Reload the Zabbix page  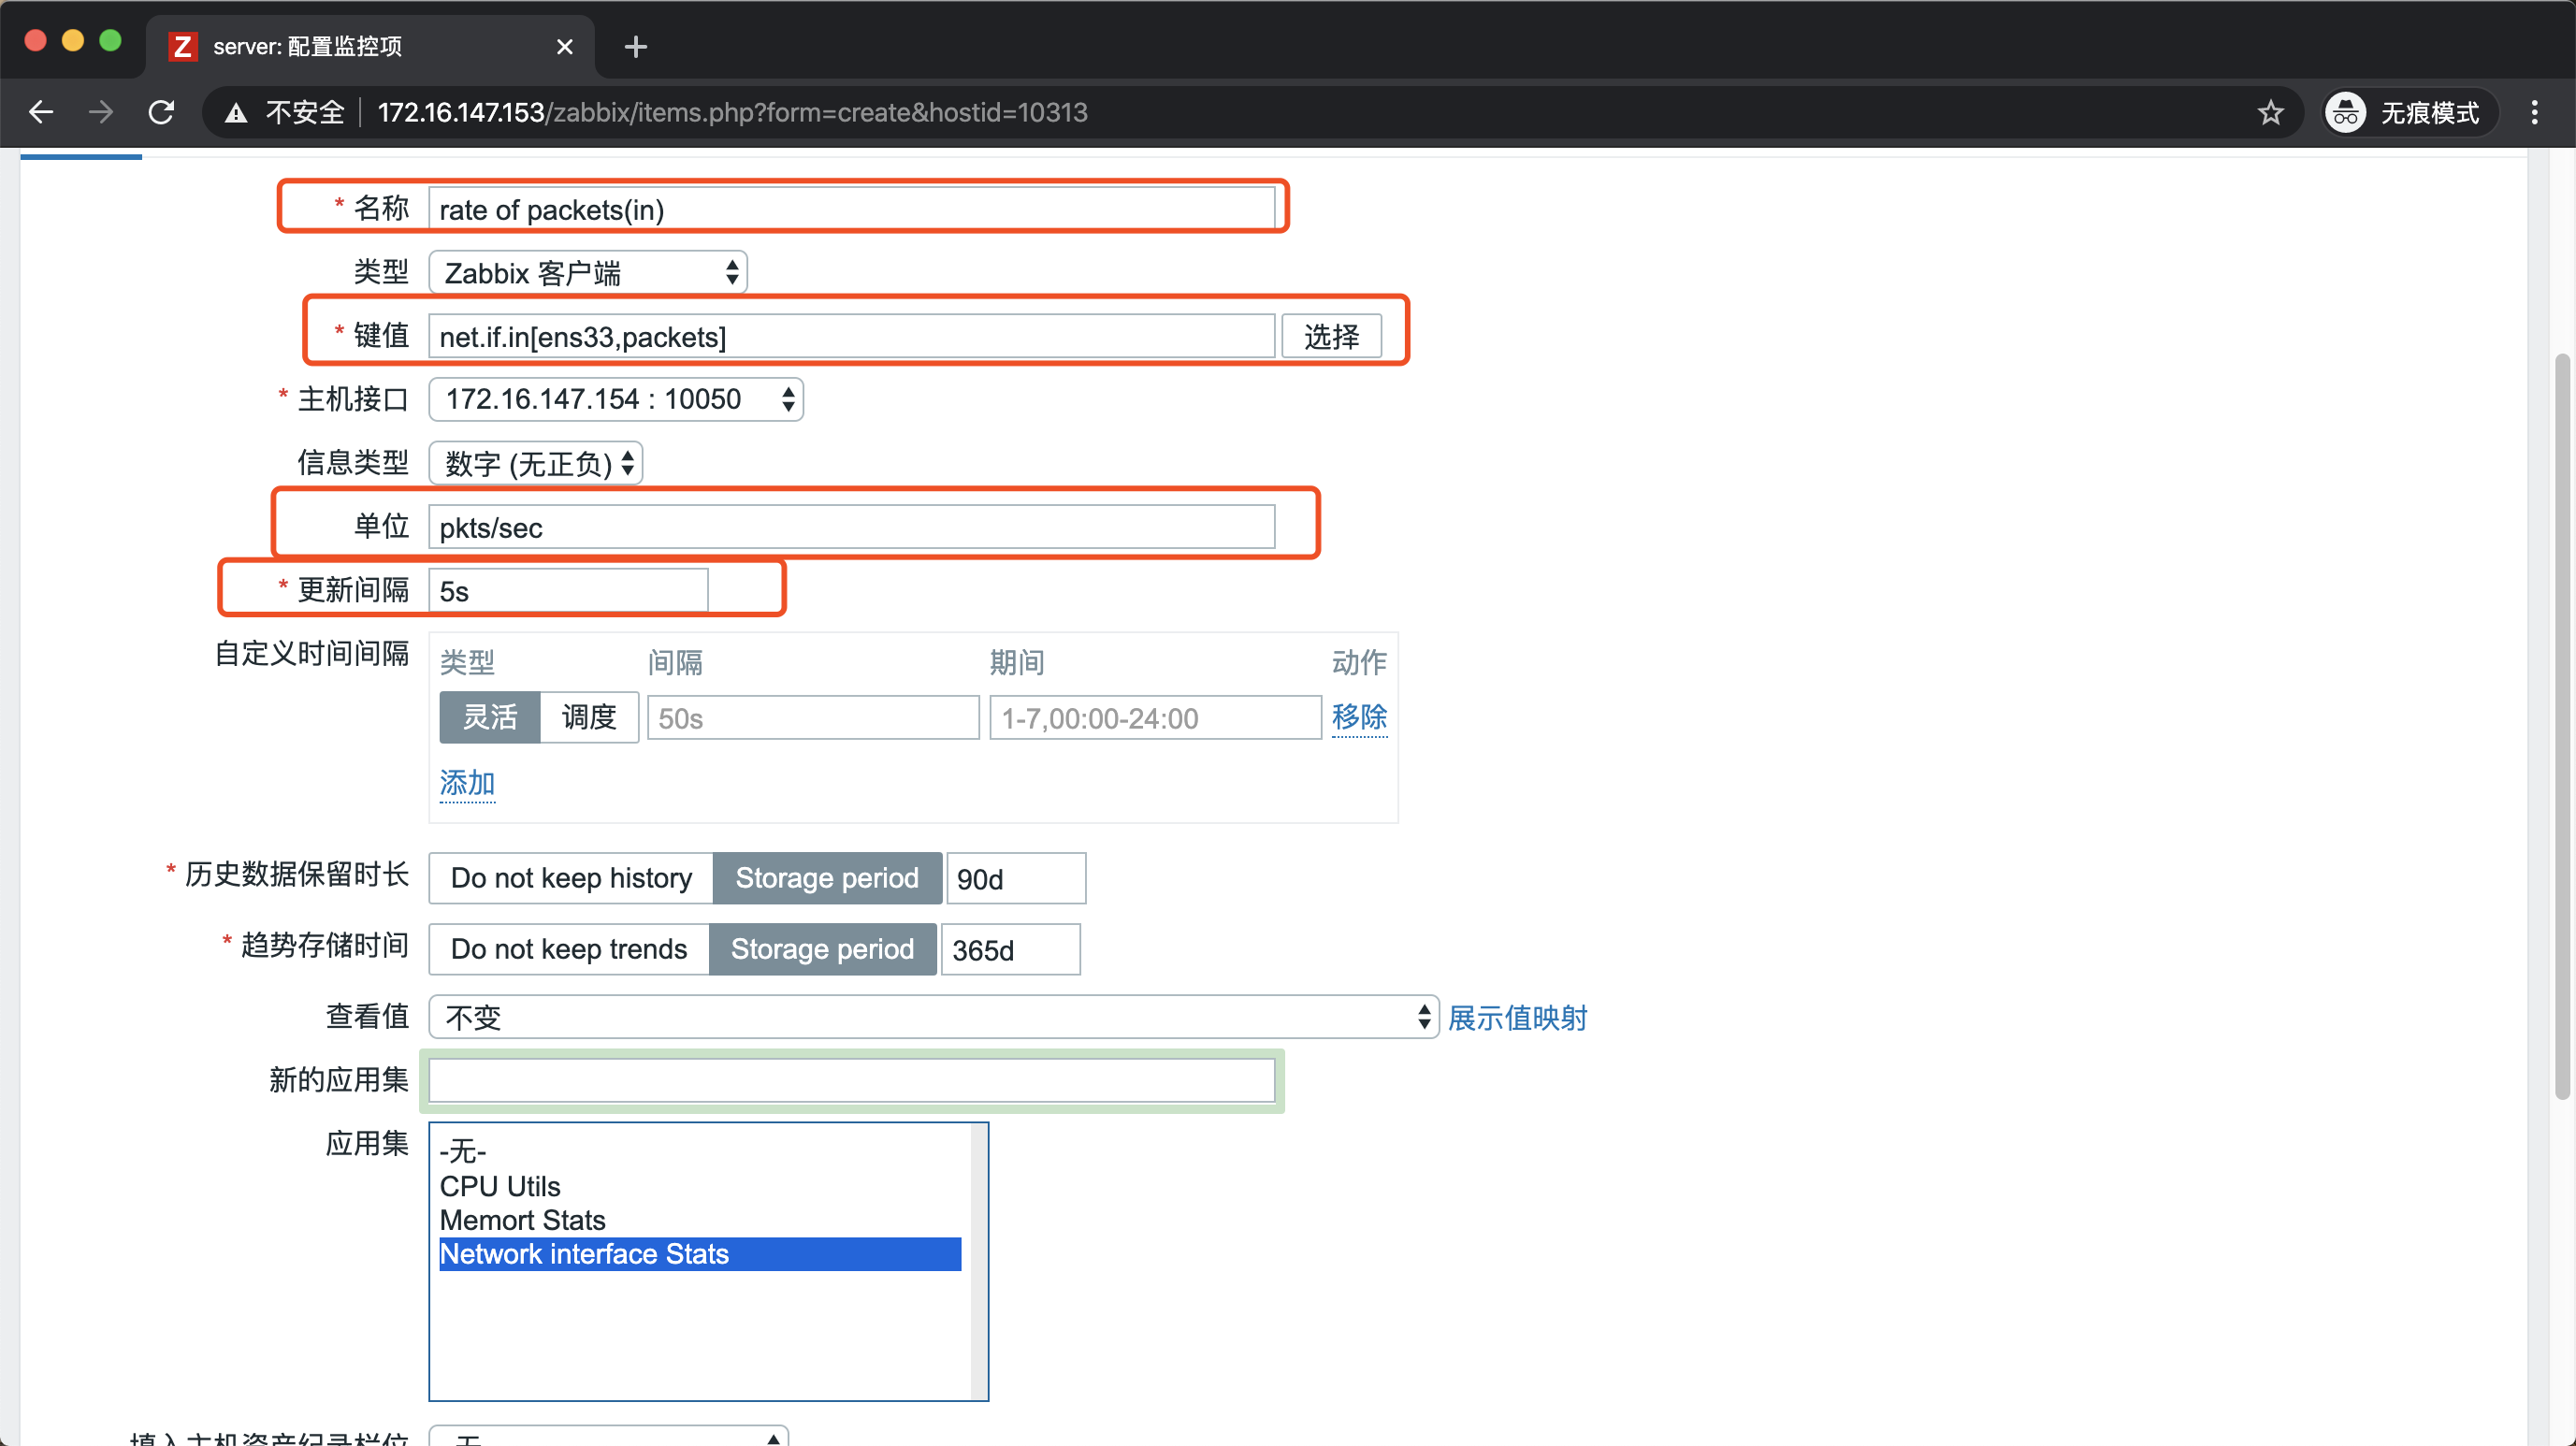point(161,112)
